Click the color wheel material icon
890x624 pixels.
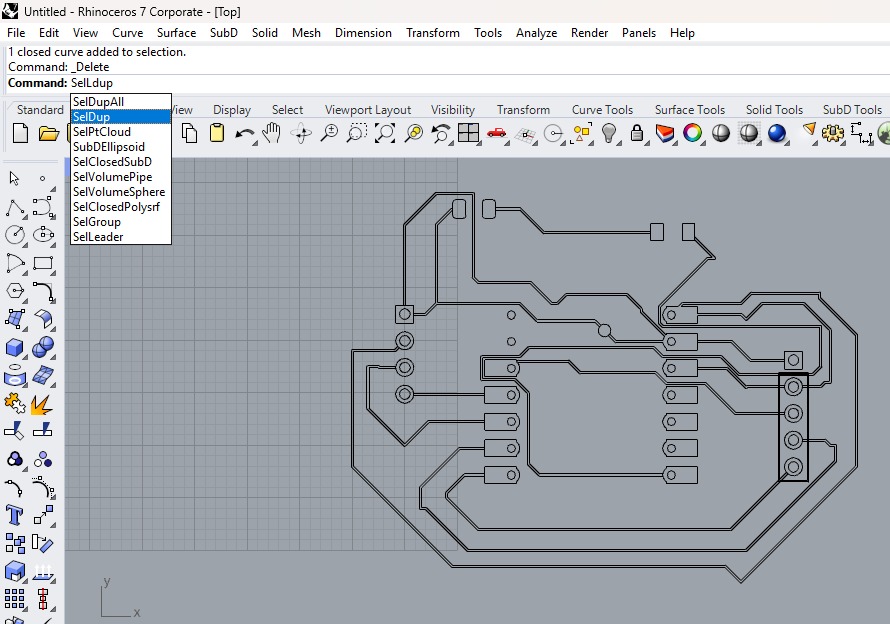tap(692, 133)
